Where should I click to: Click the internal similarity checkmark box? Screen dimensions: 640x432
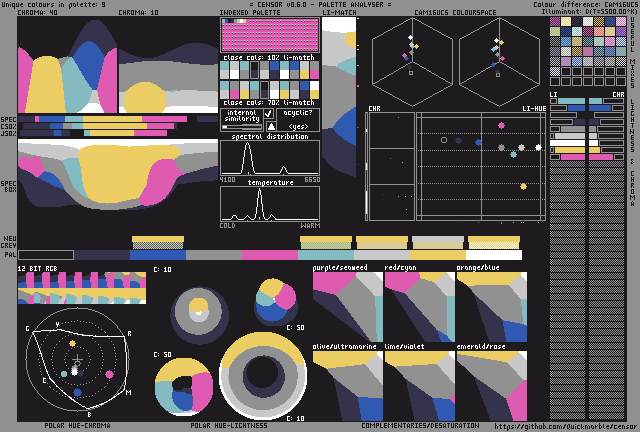tap(268, 114)
